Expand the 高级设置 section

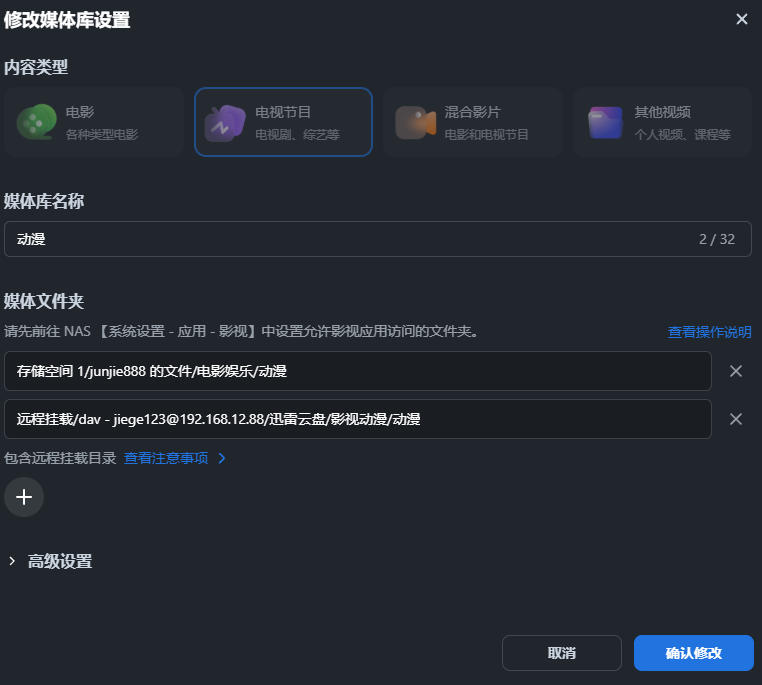pyautogui.click(x=51, y=562)
